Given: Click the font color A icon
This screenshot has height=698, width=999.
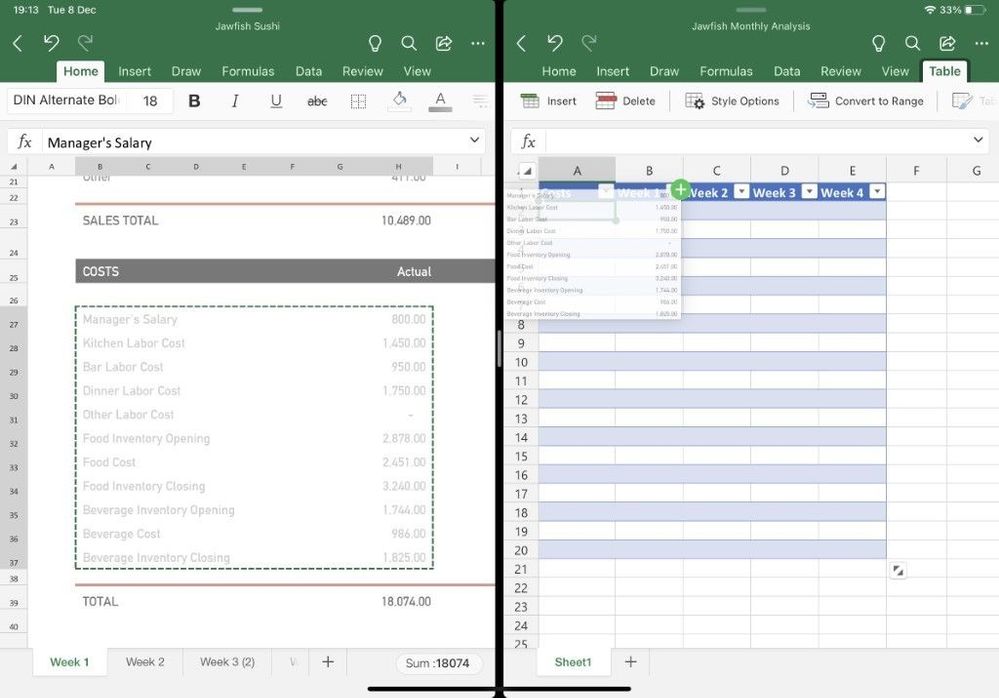Looking at the screenshot, I should [x=440, y=101].
